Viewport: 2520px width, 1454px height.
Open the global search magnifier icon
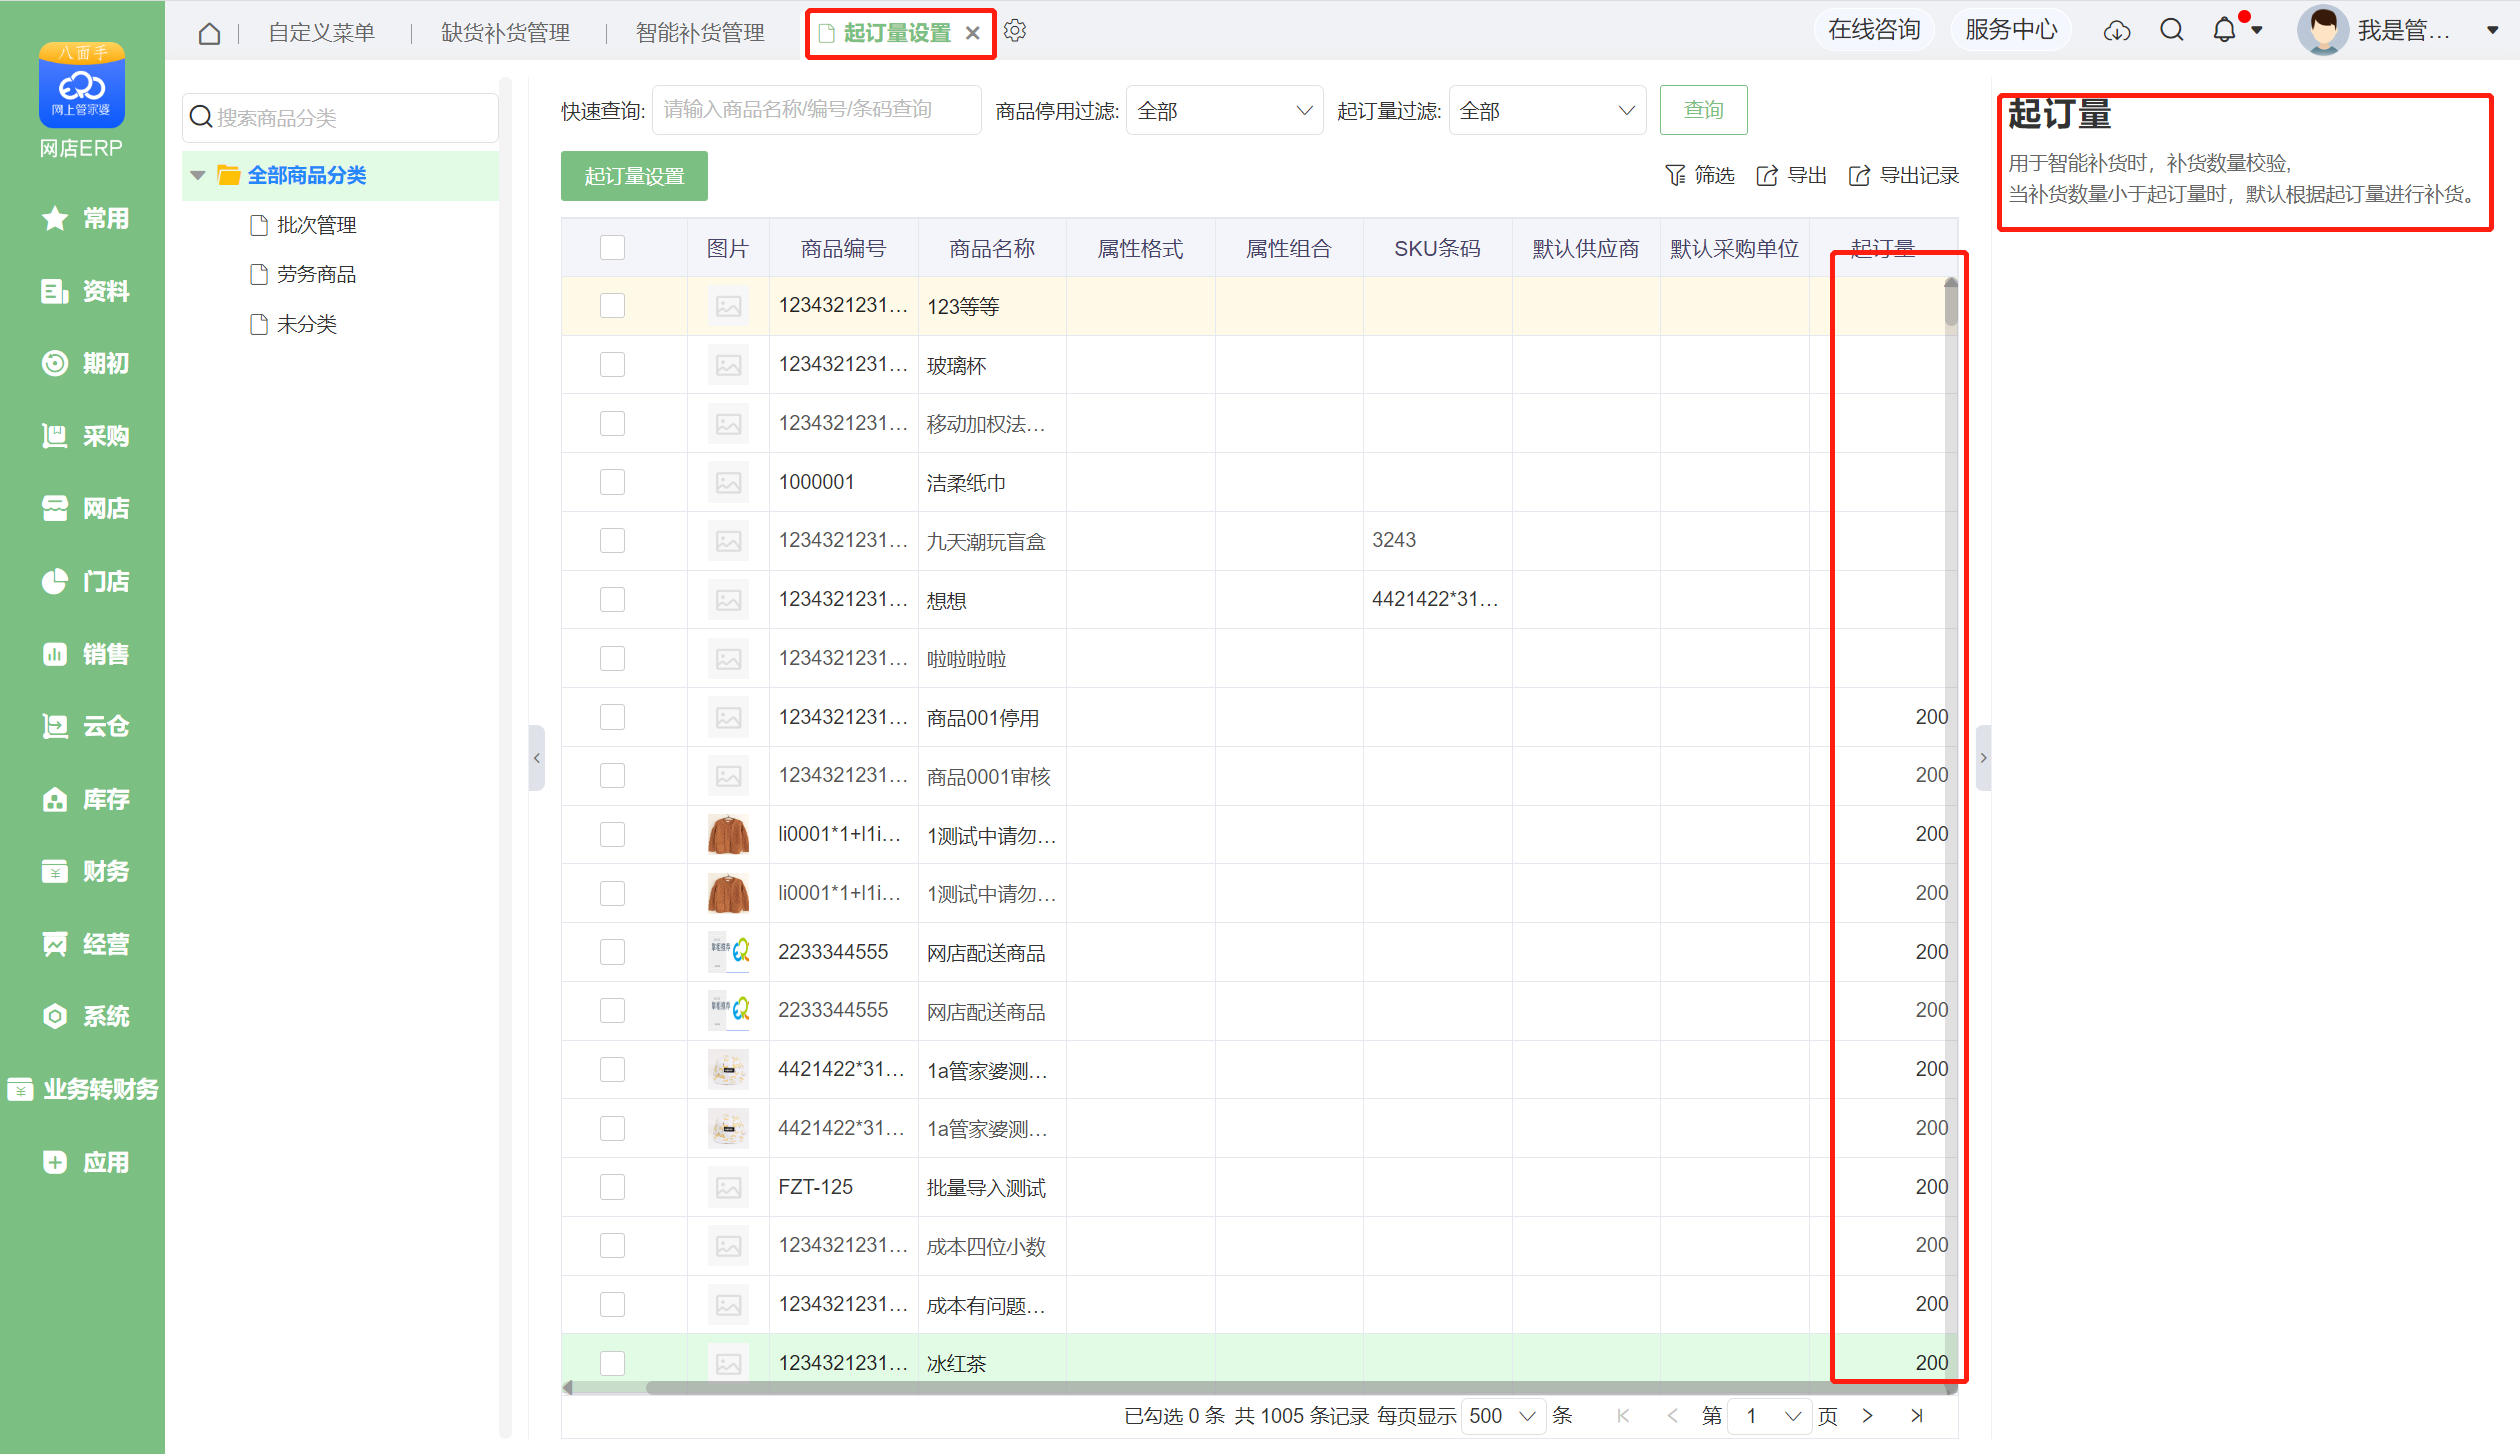point(2171,31)
